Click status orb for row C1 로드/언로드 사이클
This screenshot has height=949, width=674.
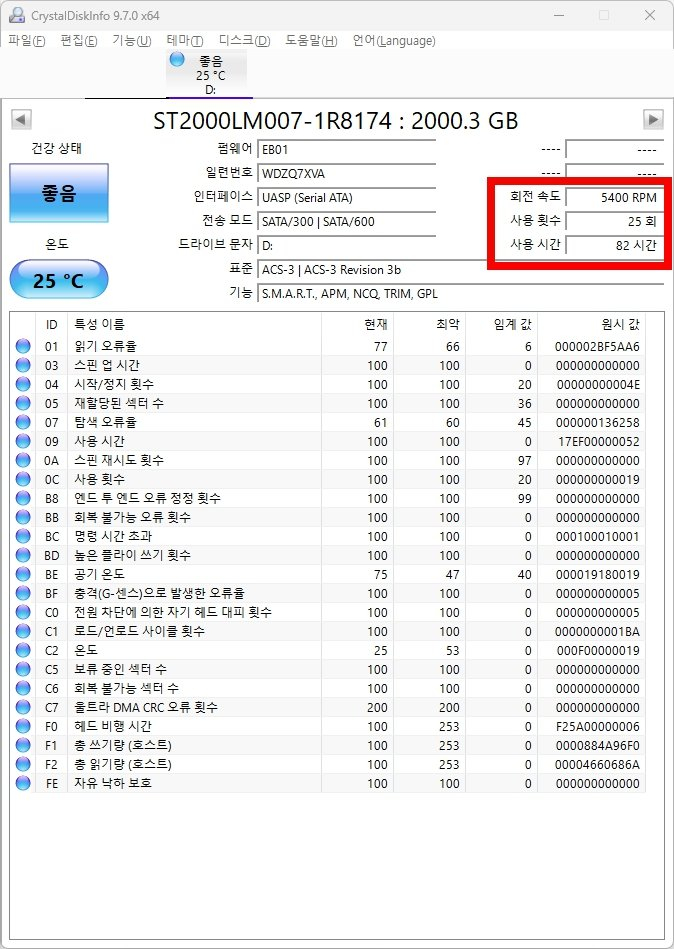point(23,631)
